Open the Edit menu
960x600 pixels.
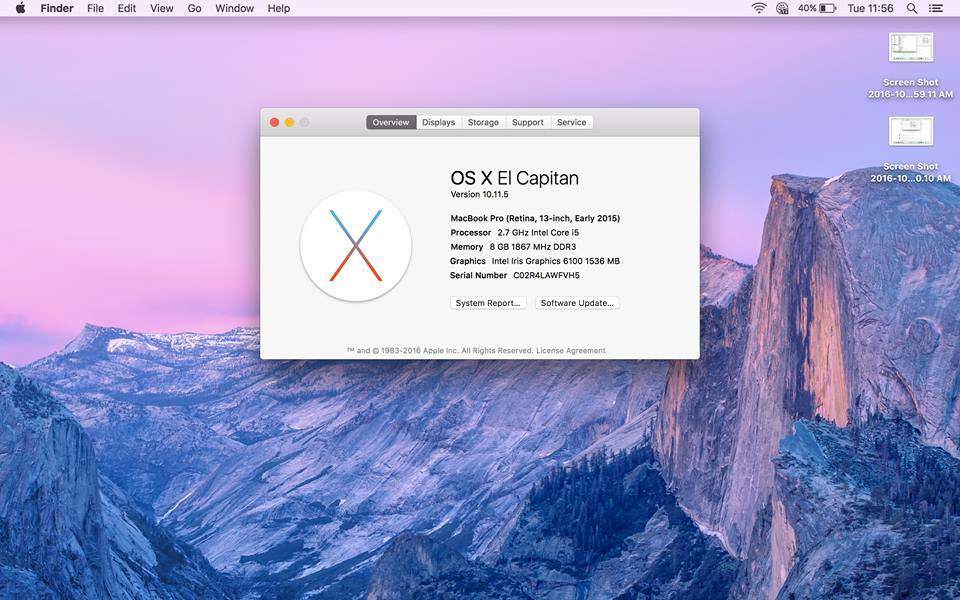[x=127, y=9]
